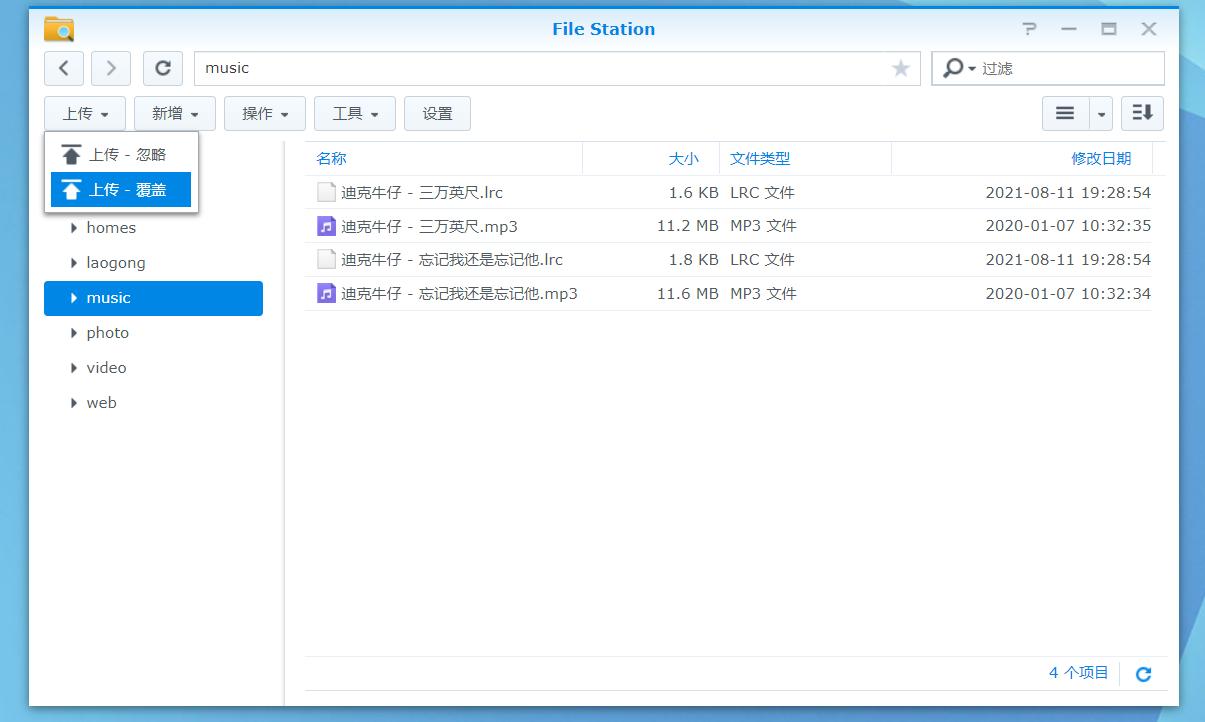The width and height of the screenshot is (1205, 722).
Task: Expand the music folder tree arrow
Action: (74, 298)
